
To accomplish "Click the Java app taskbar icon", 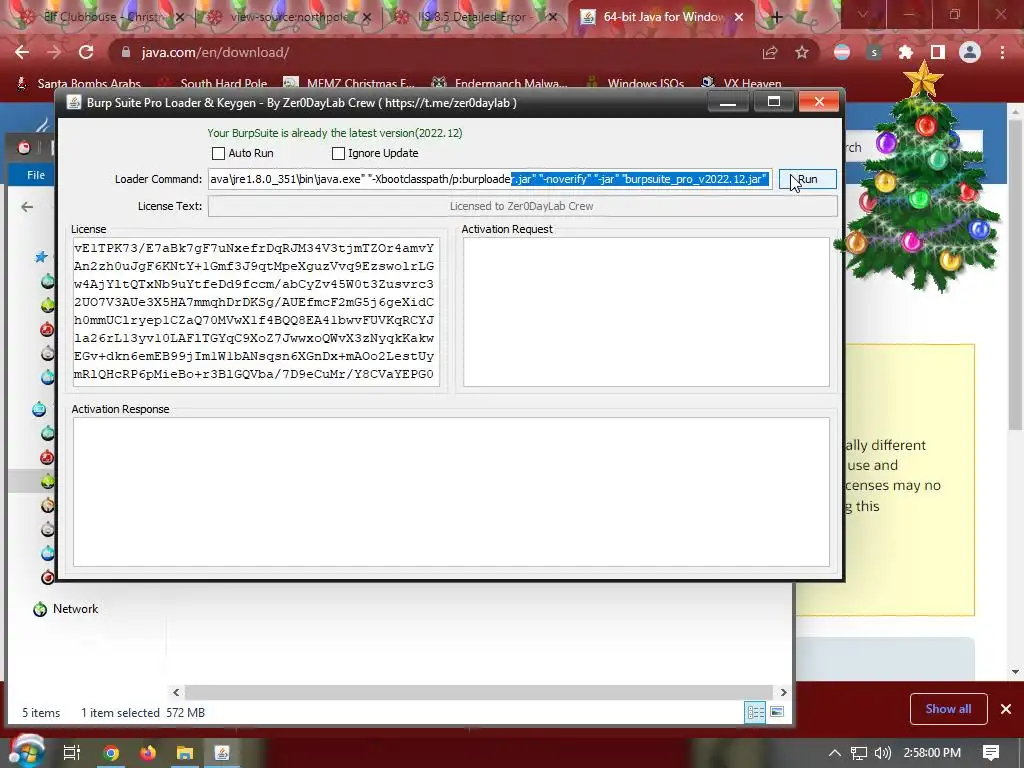I will (222, 753).
